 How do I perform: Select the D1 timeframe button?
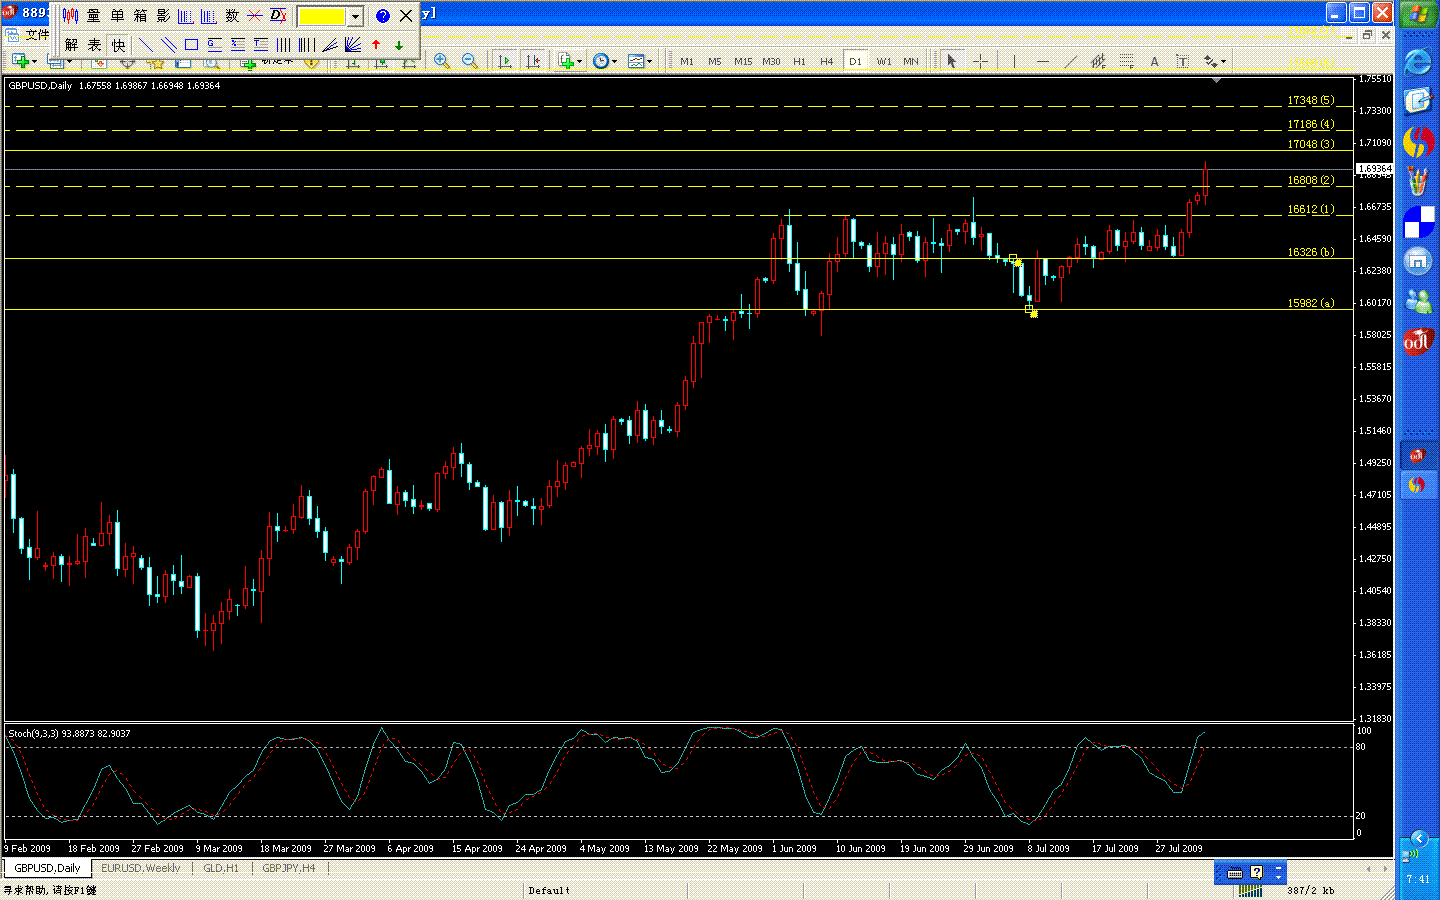[855, 61]
